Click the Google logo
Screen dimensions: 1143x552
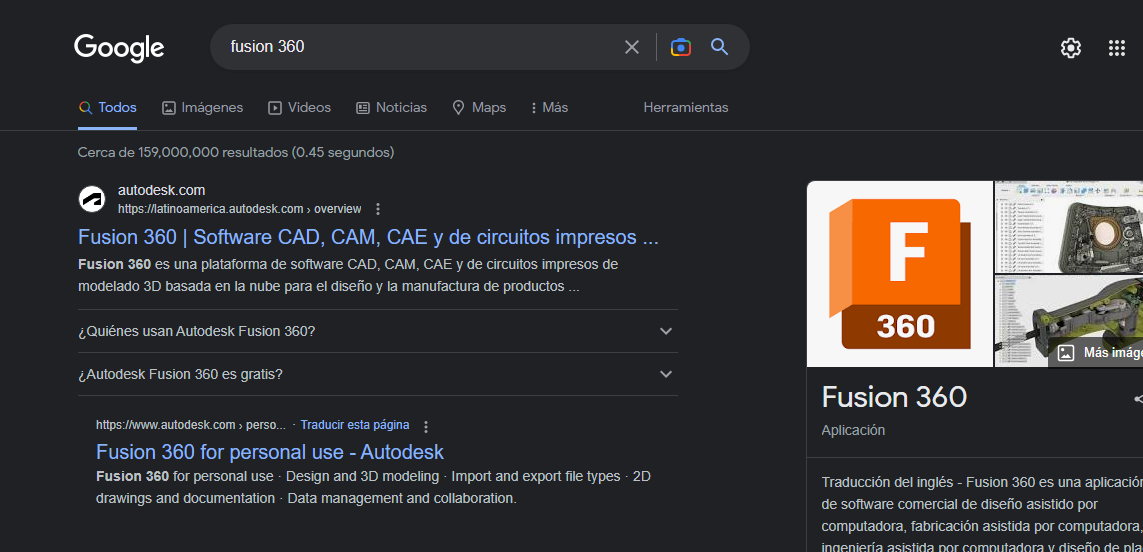(119, 47)
